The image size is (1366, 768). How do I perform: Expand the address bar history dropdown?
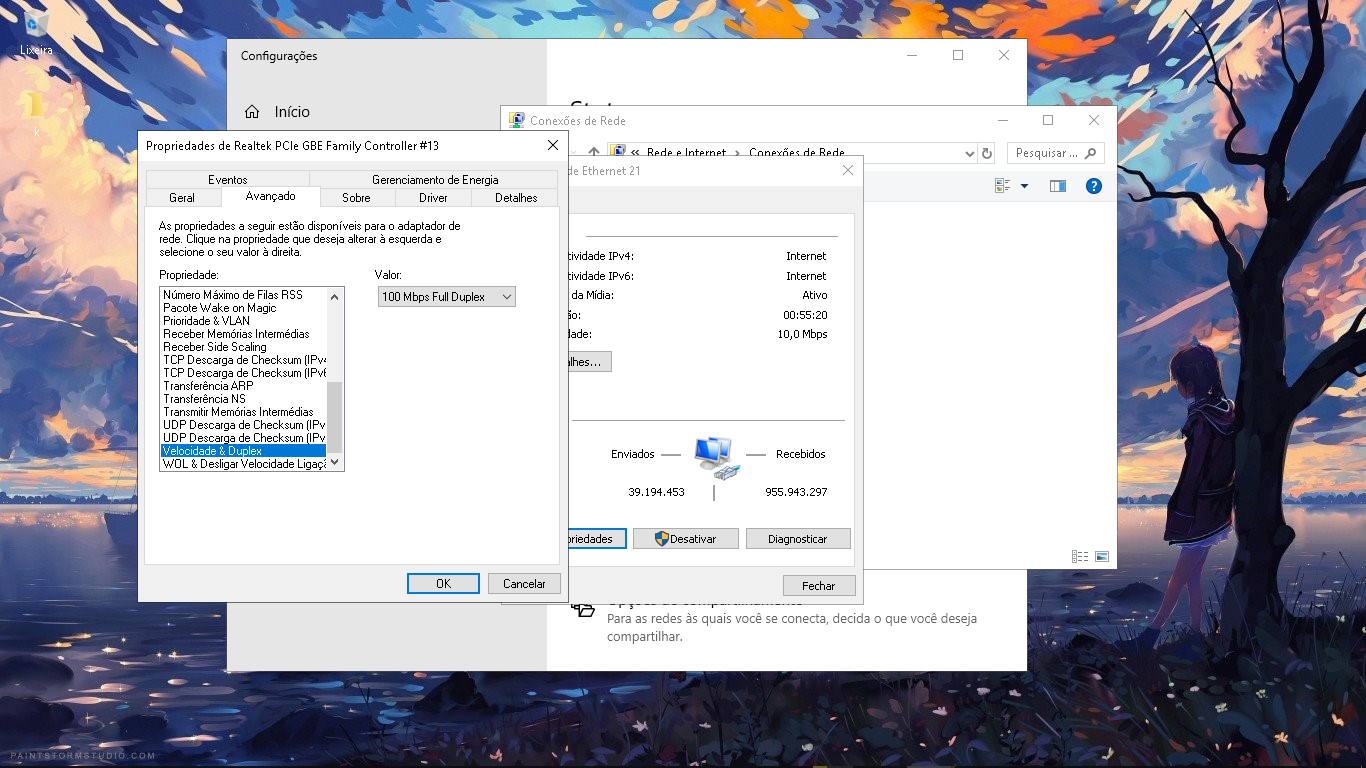click(x=969, y=154)
